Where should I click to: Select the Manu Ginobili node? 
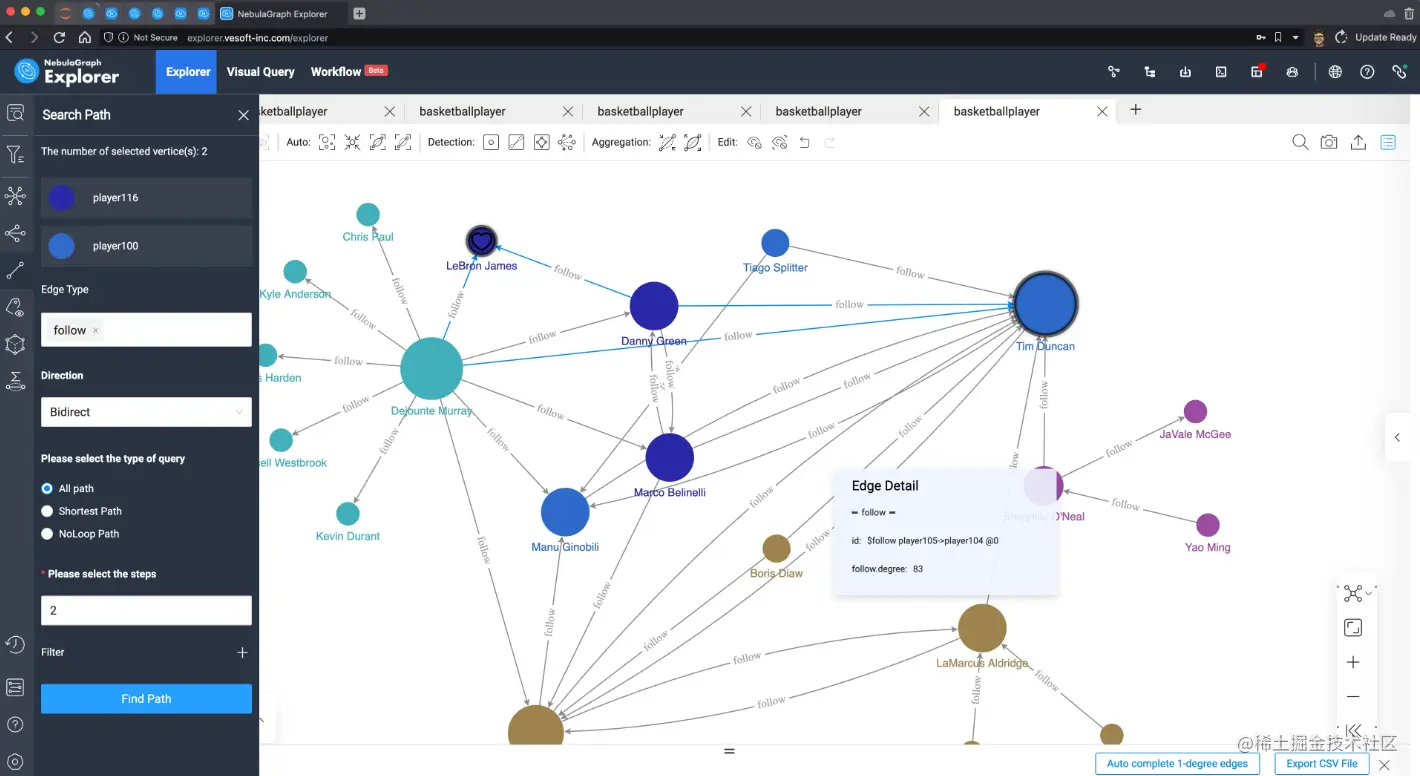tap(565, 512)
